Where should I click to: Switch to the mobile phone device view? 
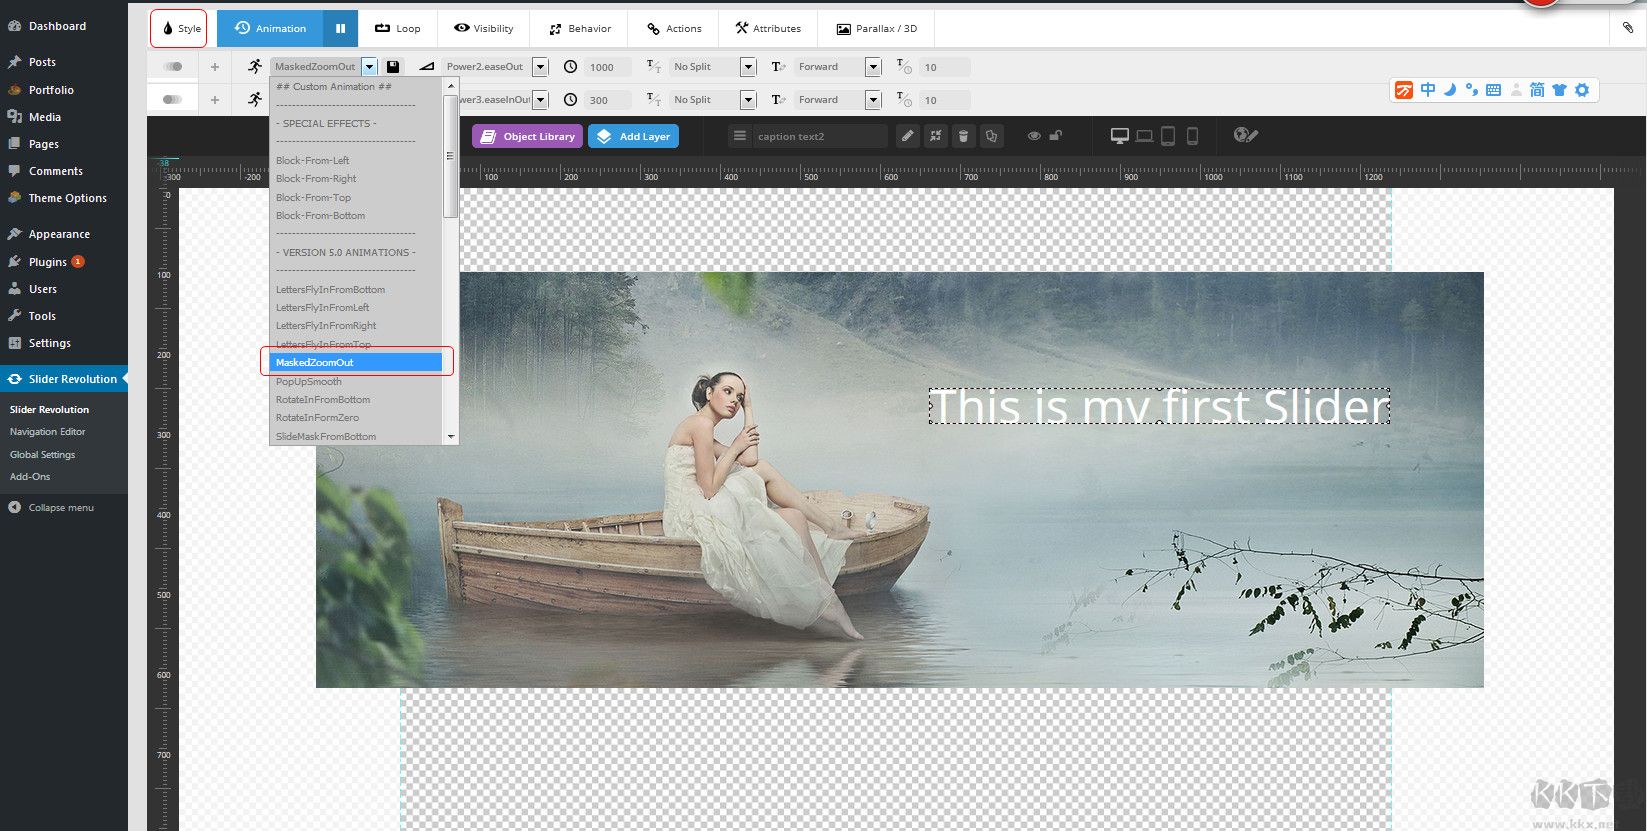(x=1192, y=136)
